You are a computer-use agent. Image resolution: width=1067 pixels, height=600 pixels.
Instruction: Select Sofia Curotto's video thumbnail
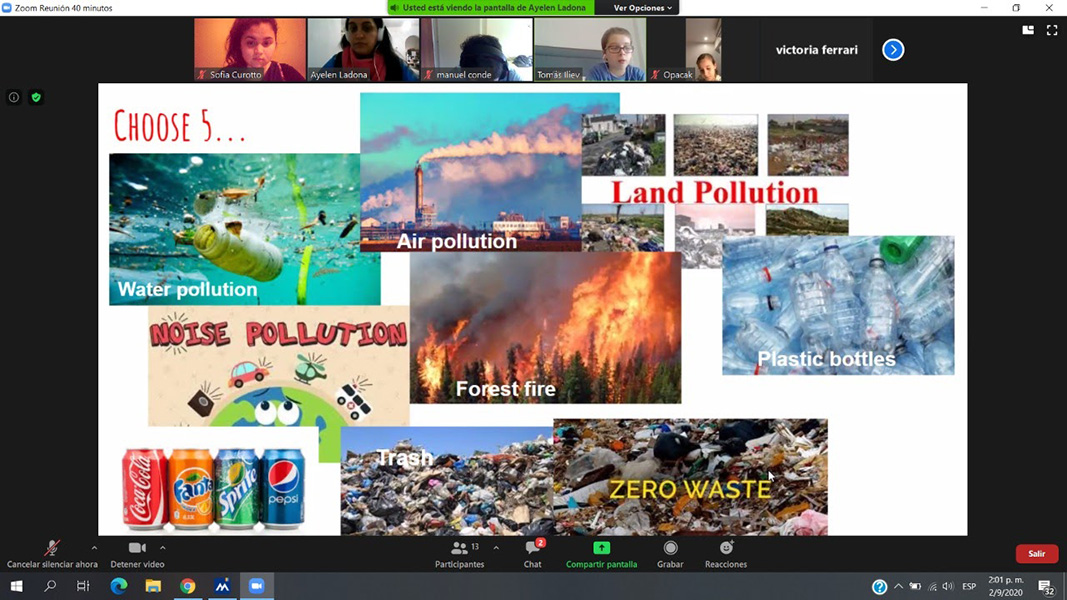pyautogui.click(x=250, y=49)
